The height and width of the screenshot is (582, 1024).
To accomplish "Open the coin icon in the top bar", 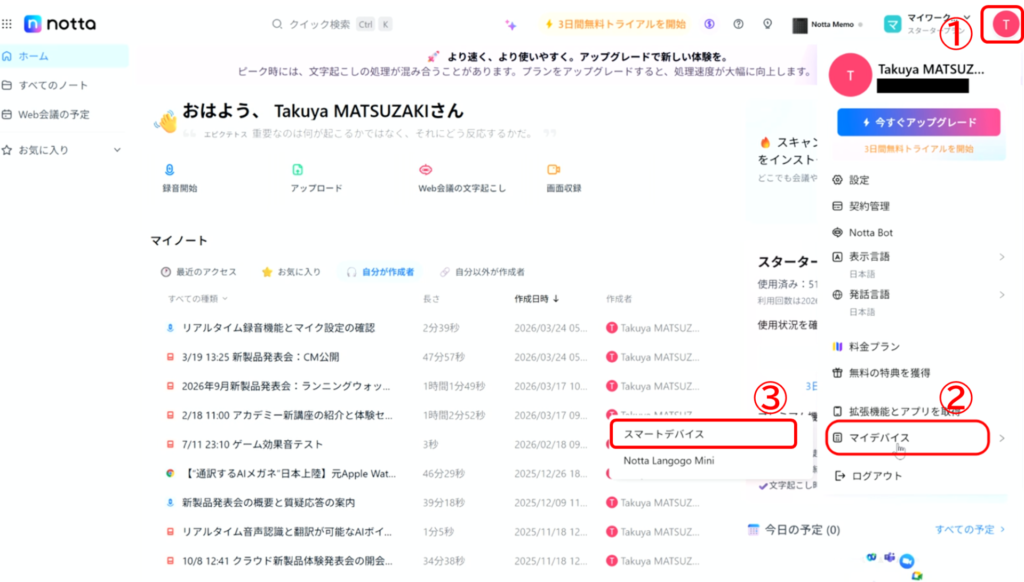I will (709, 24).
